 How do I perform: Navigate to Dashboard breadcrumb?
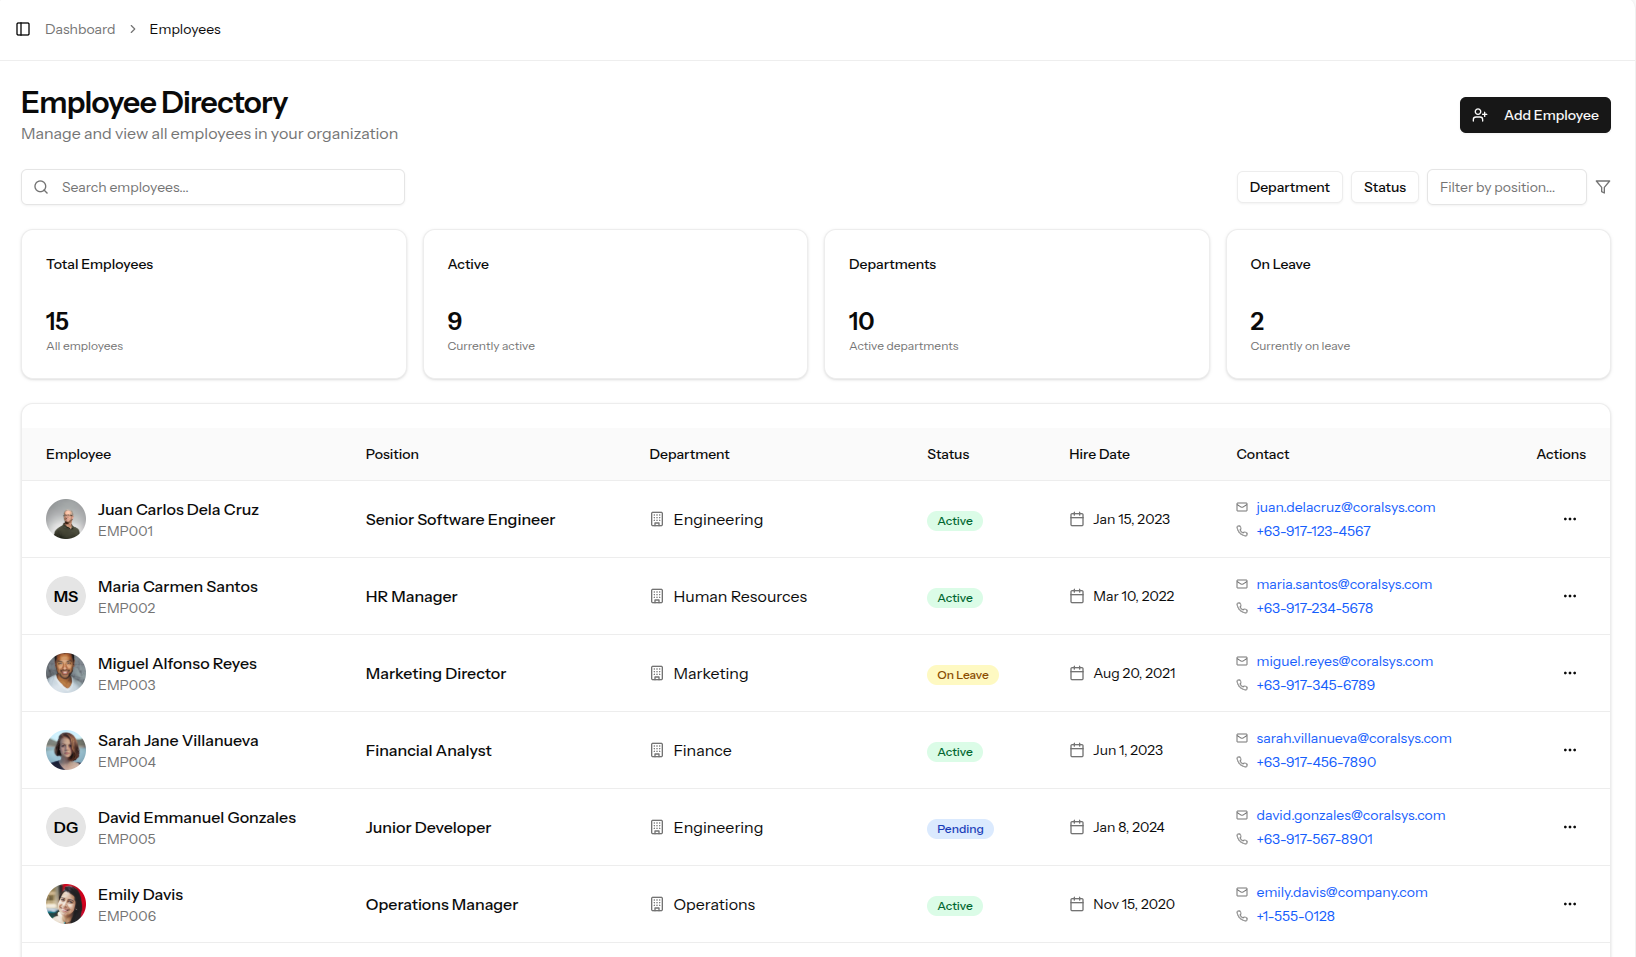click(80, 29)
